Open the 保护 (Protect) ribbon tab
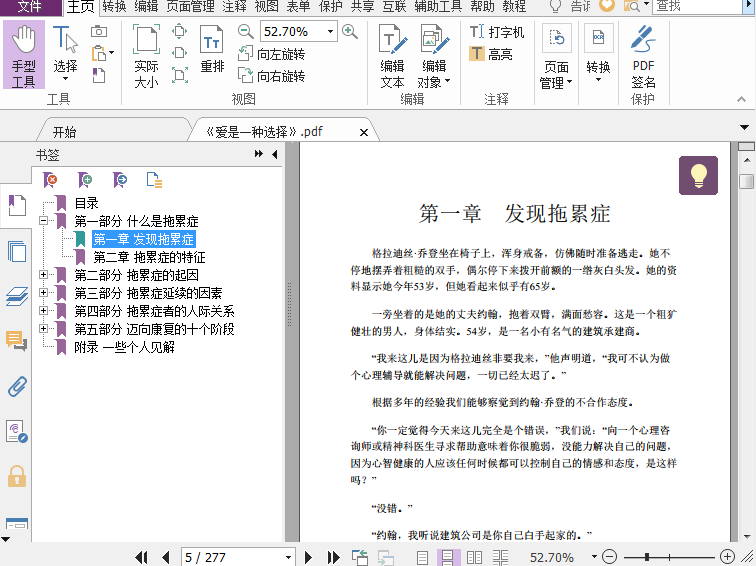Image resolution: width=756 pixels, height=566 pixels. (x=330, y=6)
